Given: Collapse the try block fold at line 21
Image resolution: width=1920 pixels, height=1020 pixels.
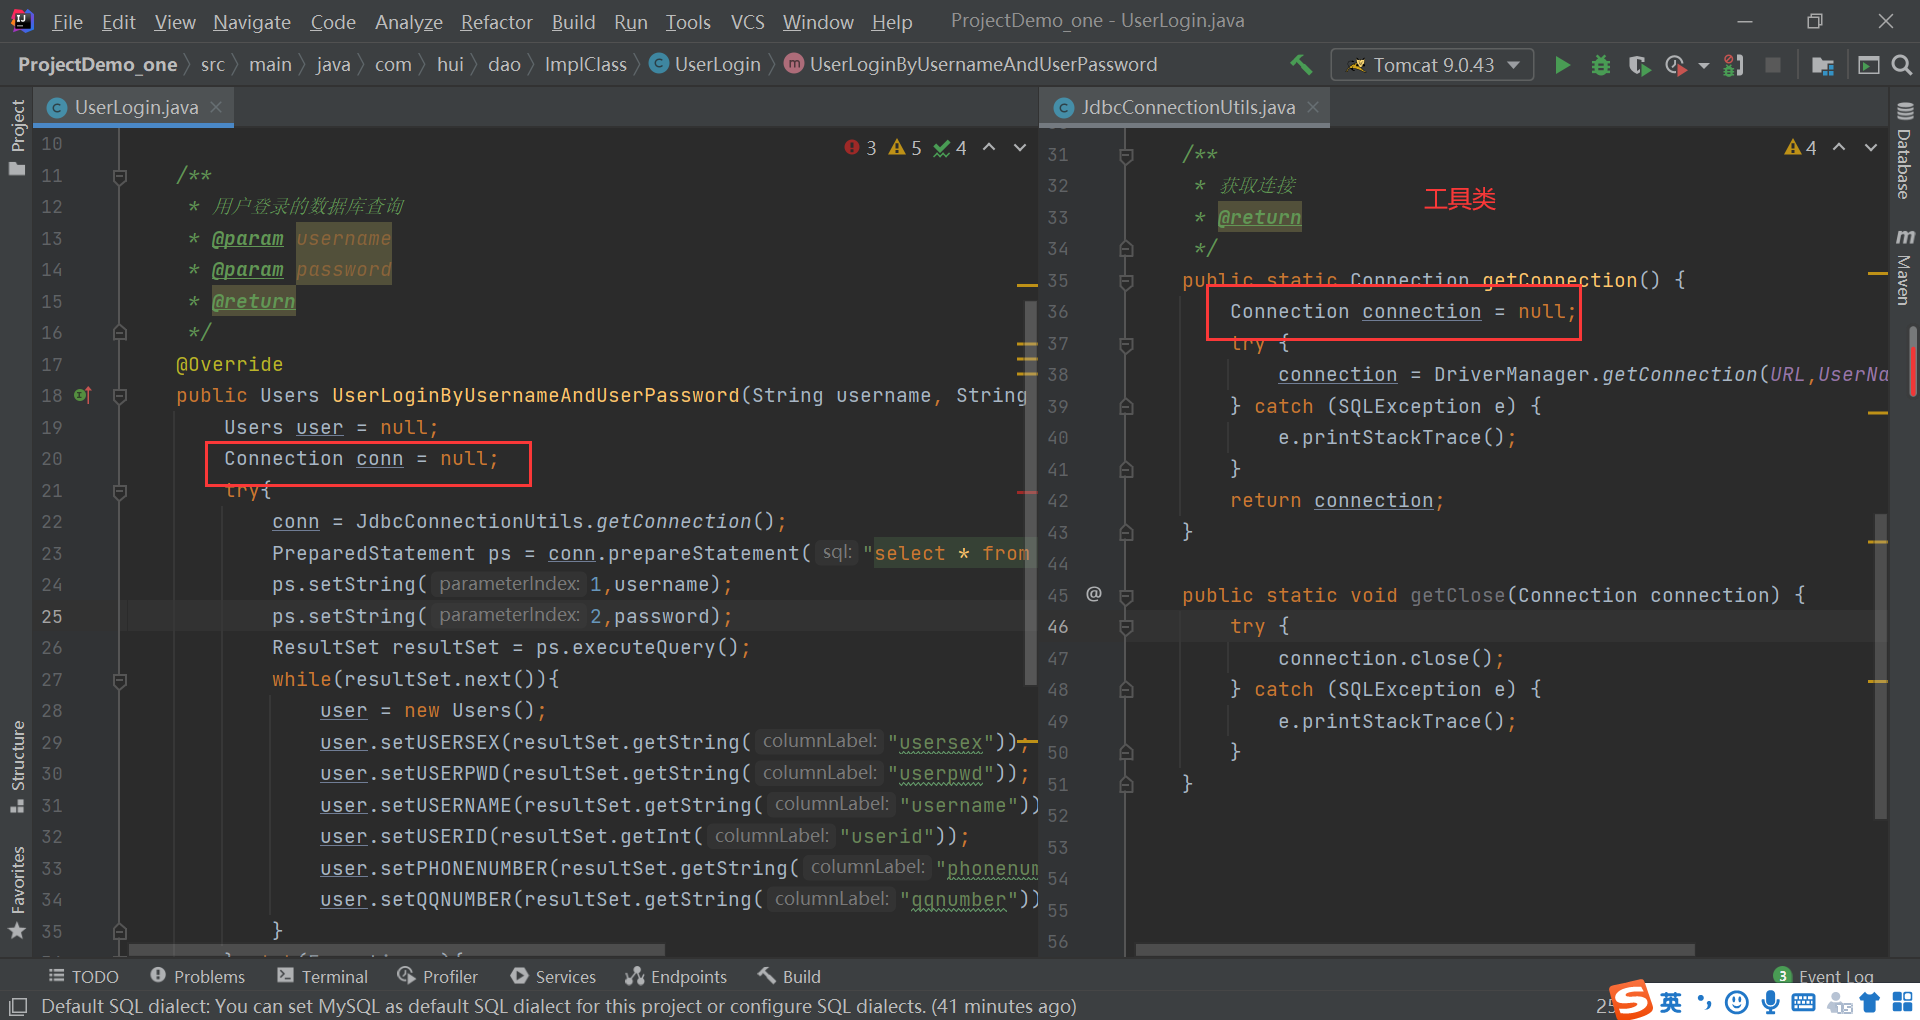Looking at the screenshot, I should (x=120, y=491).
